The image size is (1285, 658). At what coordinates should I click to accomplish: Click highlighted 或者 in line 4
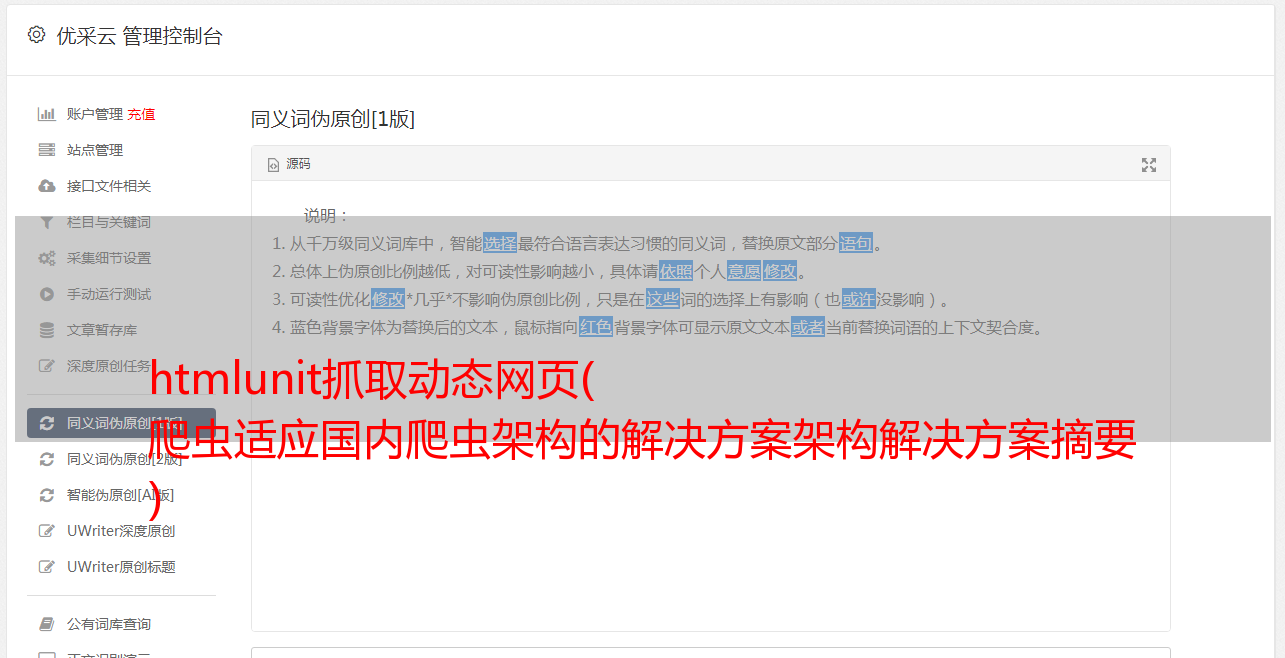coord(808,327)
